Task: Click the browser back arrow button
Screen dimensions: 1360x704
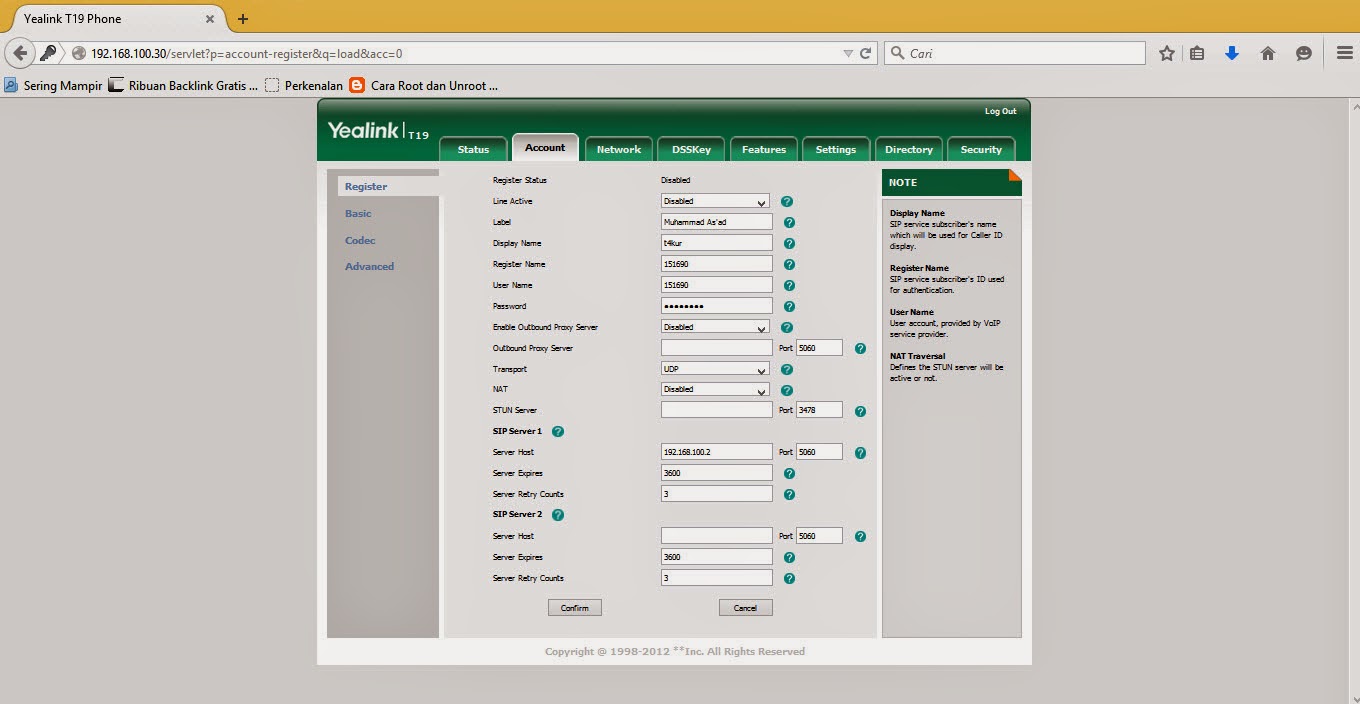Action: click(20, 53)
